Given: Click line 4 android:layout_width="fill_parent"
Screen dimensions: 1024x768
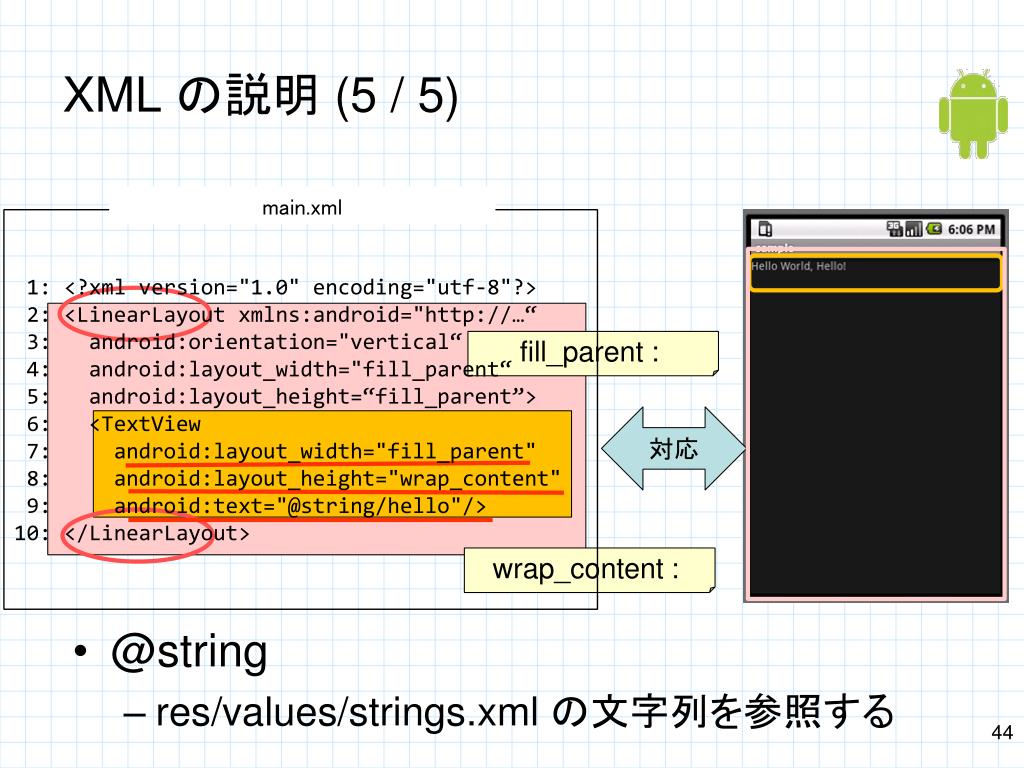Looking at the screenshot, I should point(300,370).
